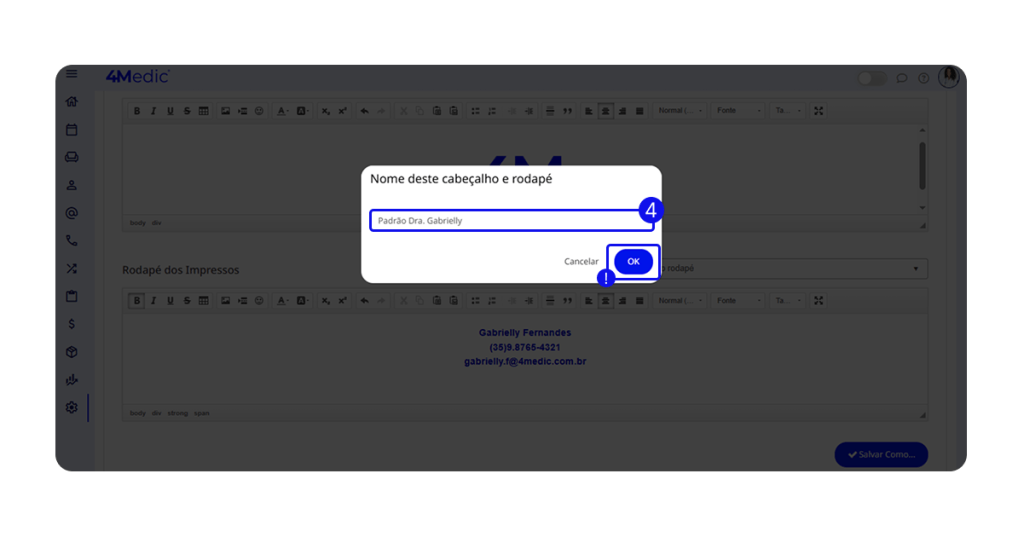Open the financial dollar icon in the sidebar
The height and width of the screenshot is (537, 1024).
coord(72,324)
